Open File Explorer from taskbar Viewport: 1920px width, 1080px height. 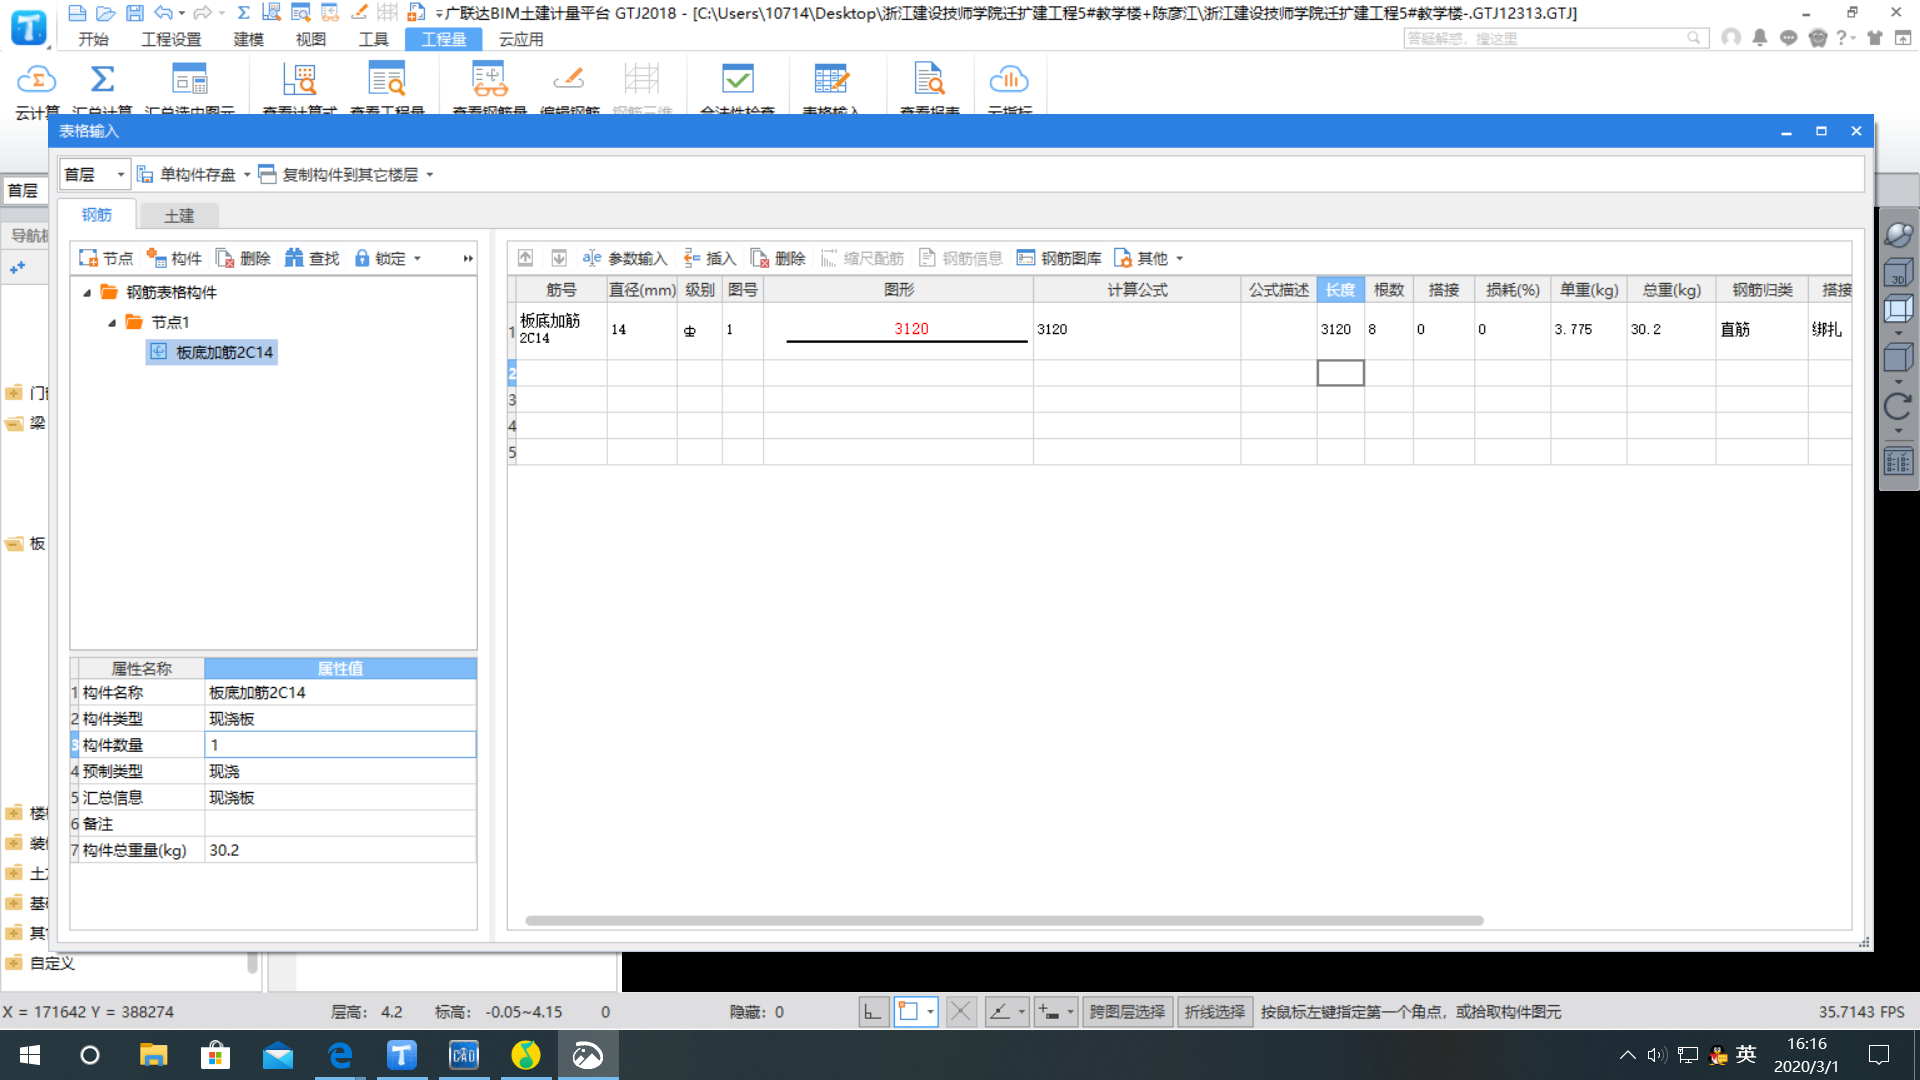click(153, 1055)
